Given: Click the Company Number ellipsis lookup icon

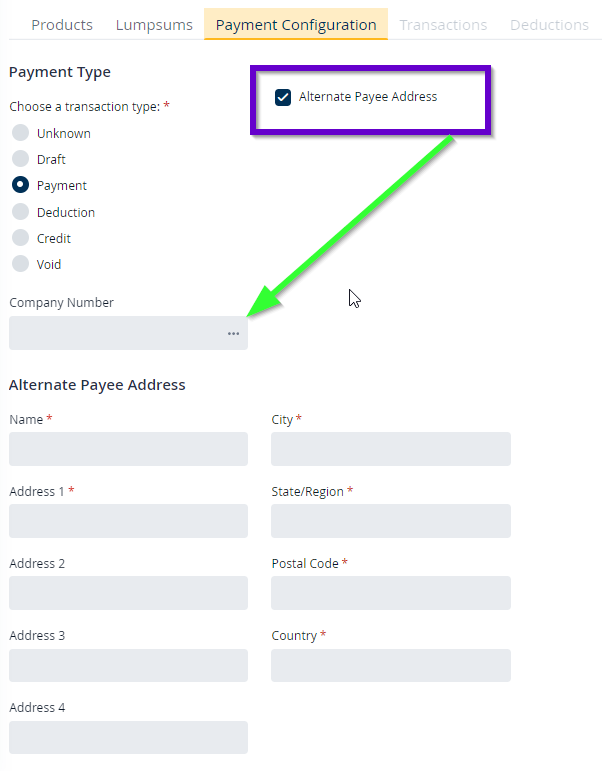Looking at the screenshot, I should coord(233,334).
